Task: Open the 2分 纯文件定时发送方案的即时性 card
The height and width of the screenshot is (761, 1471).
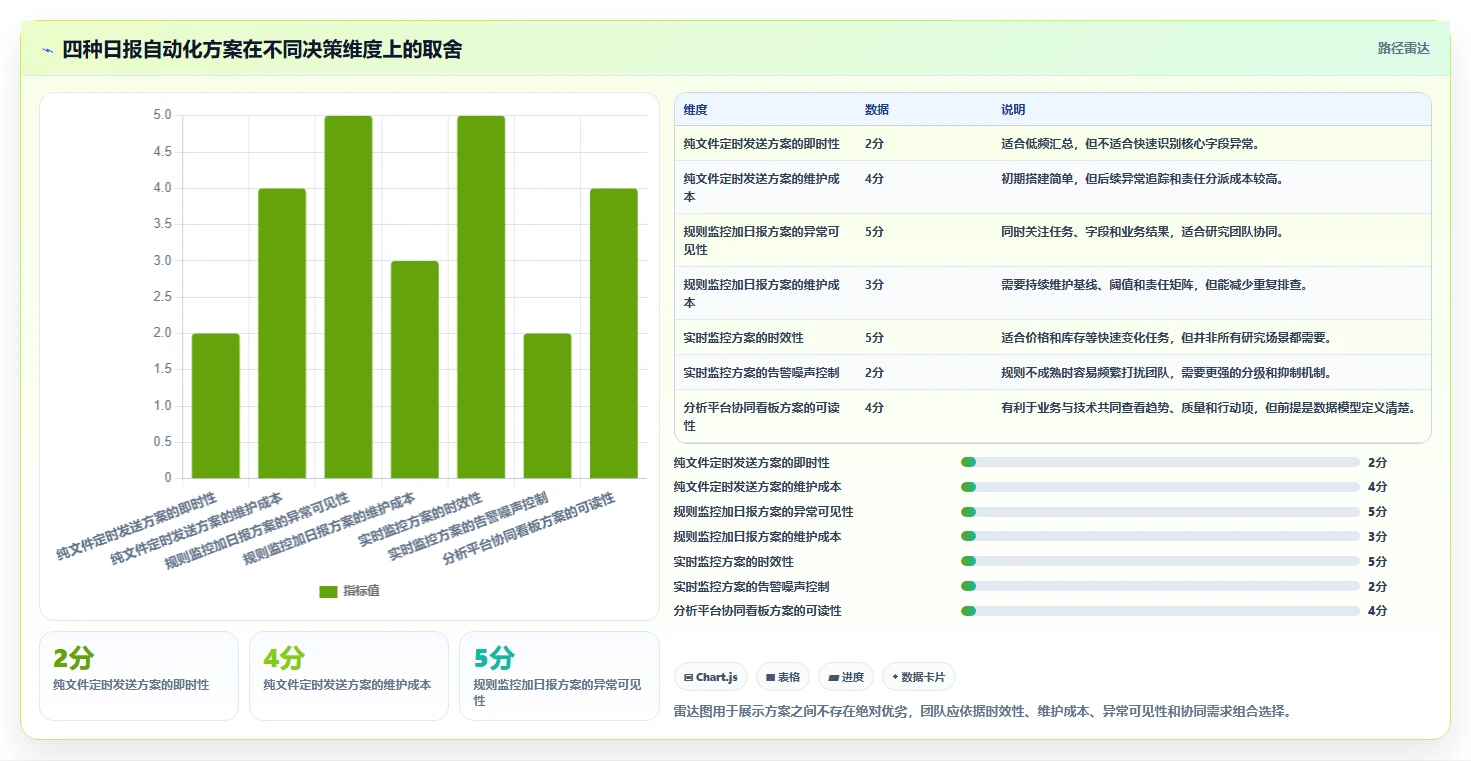Action: pyautogui.click(x=139, y=676)
